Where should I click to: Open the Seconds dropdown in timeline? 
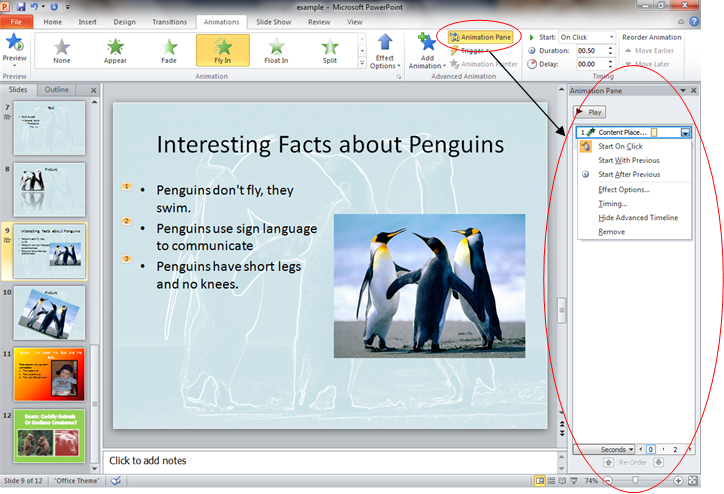(614, 450)
